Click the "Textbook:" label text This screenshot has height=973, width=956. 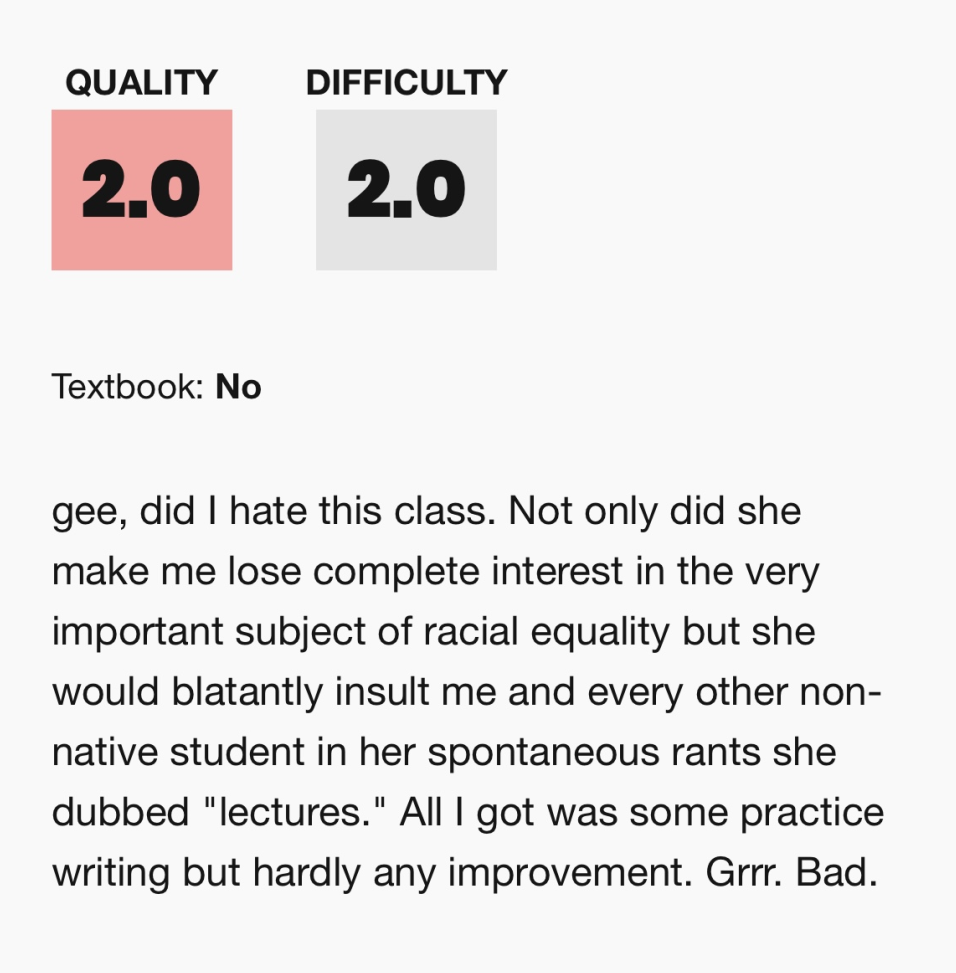tap(128, 387)
